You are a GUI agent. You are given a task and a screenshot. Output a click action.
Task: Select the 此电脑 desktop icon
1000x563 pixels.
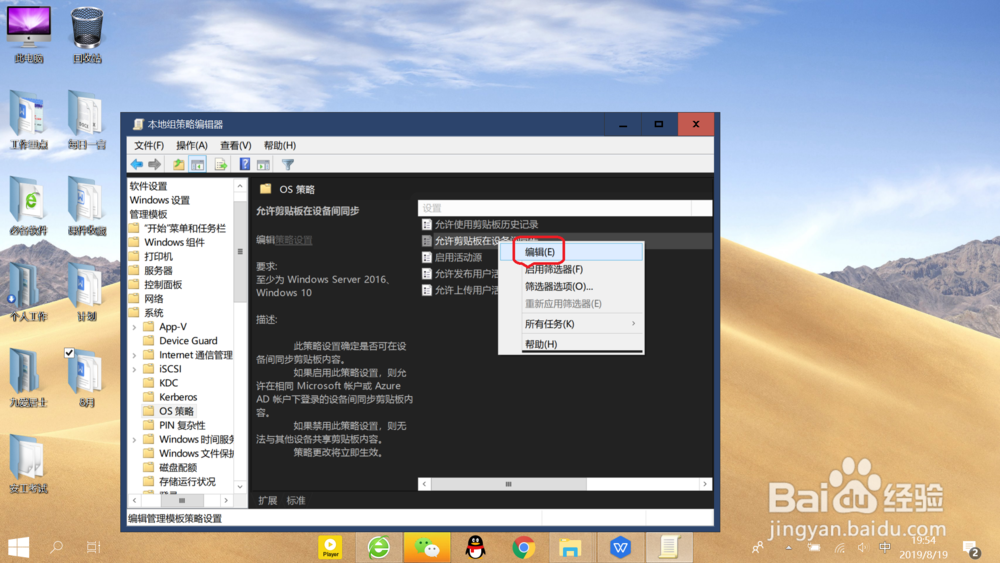29,35
